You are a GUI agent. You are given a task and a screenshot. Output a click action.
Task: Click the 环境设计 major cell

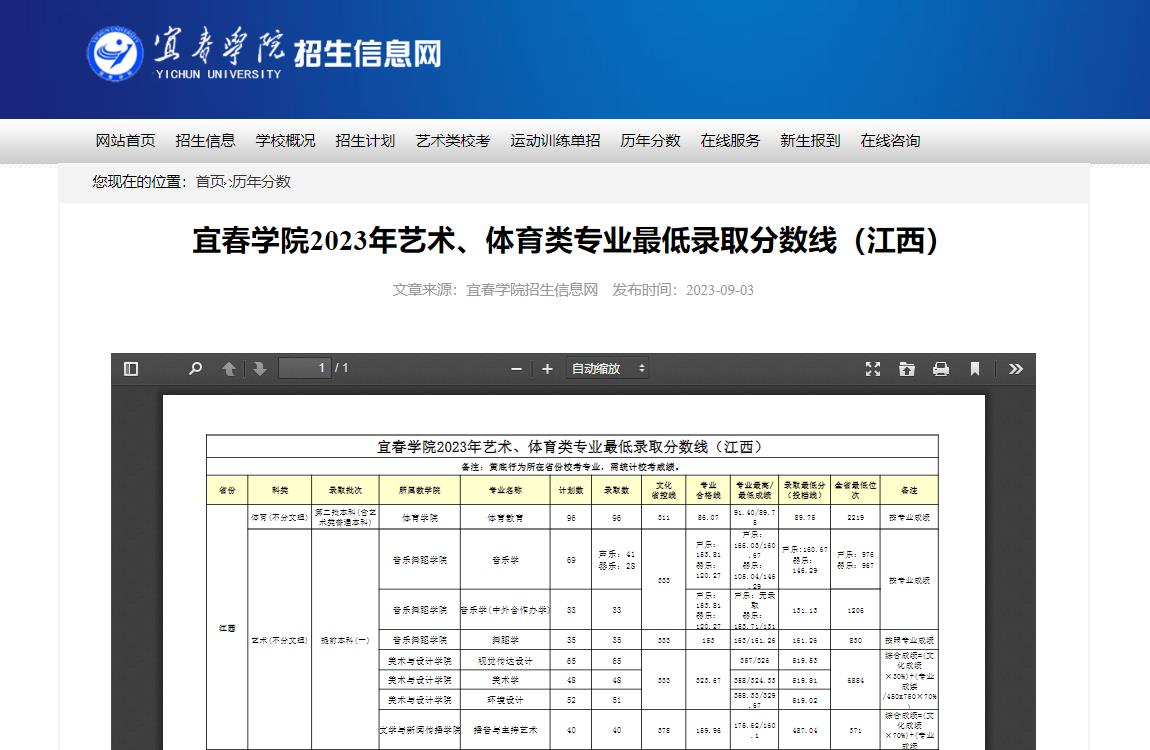tap(505, 700)
